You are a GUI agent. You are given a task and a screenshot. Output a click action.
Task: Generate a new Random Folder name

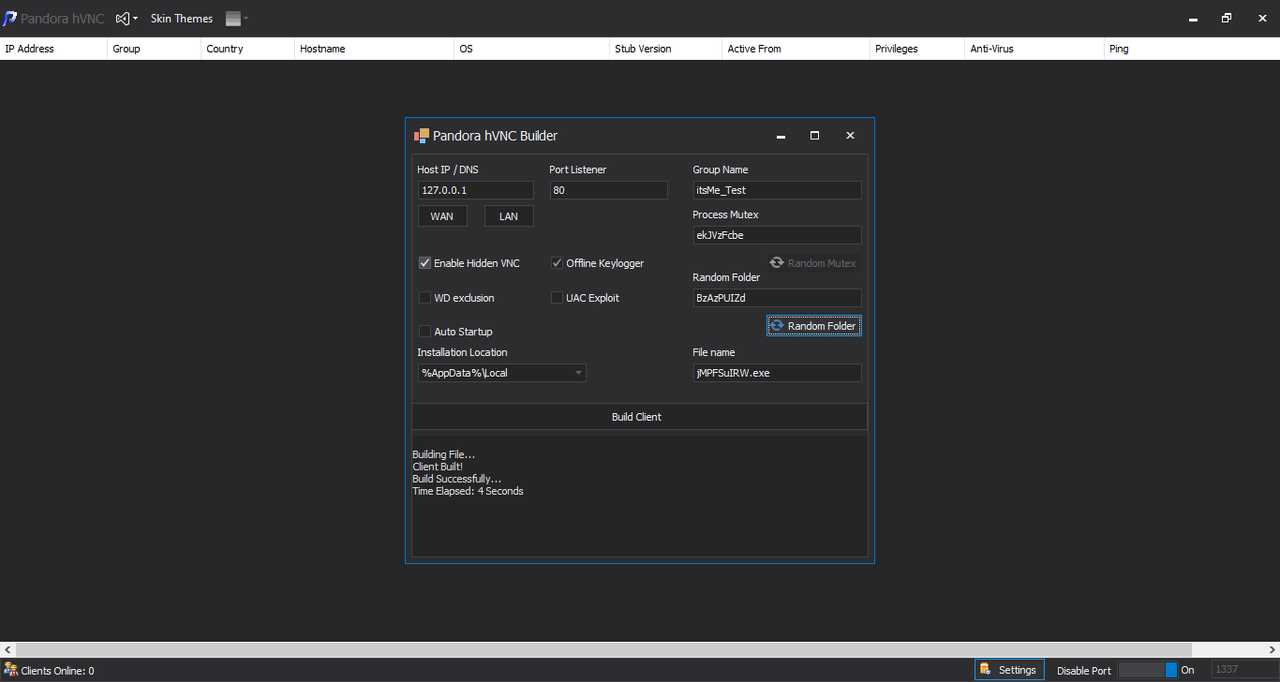813,326
